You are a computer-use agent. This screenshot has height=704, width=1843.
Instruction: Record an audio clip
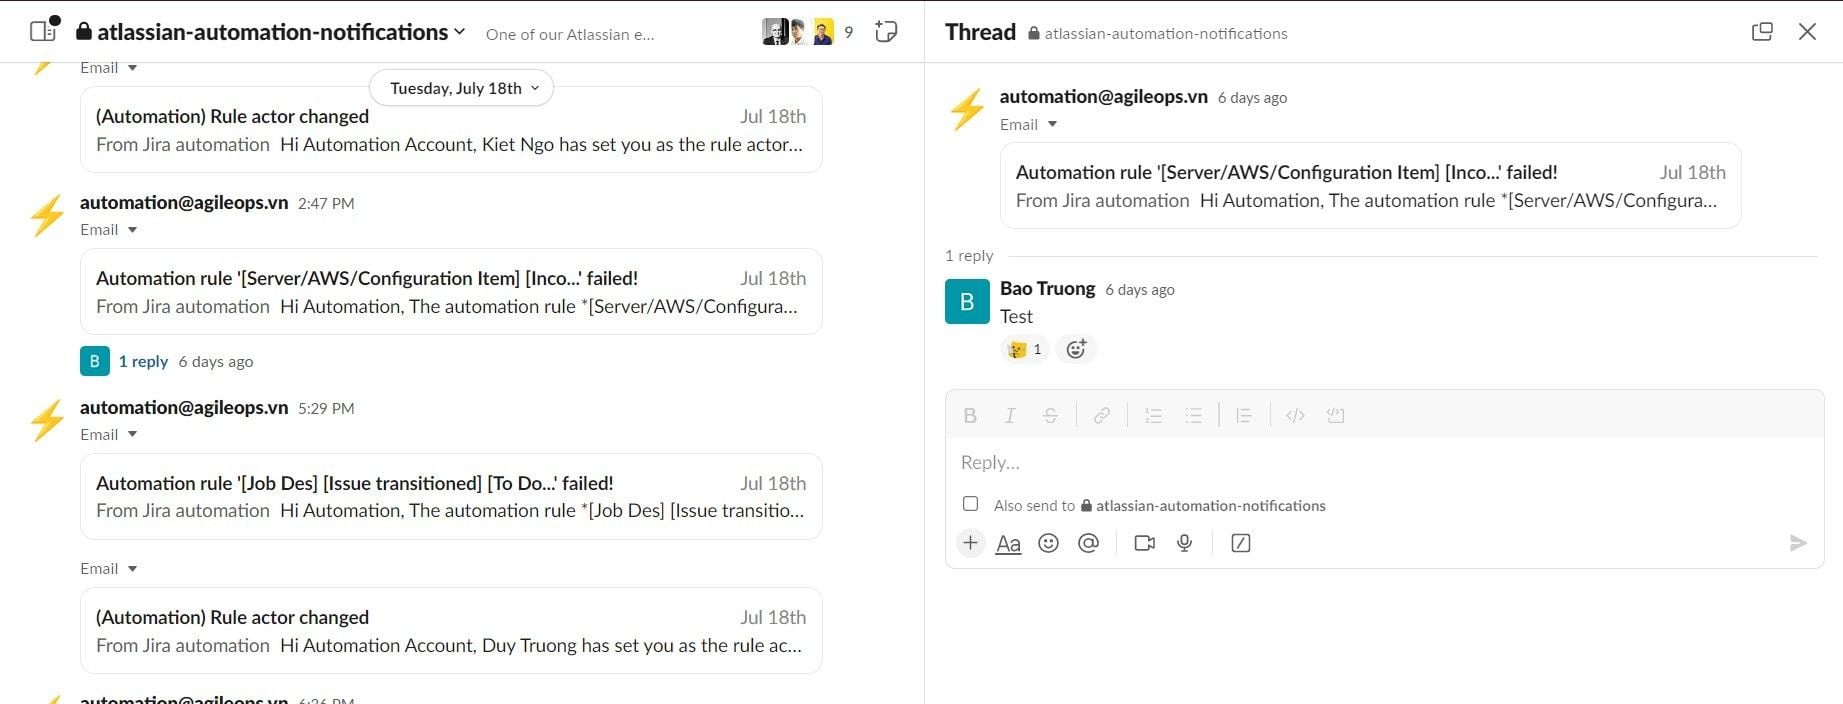tap(1184, 543)
